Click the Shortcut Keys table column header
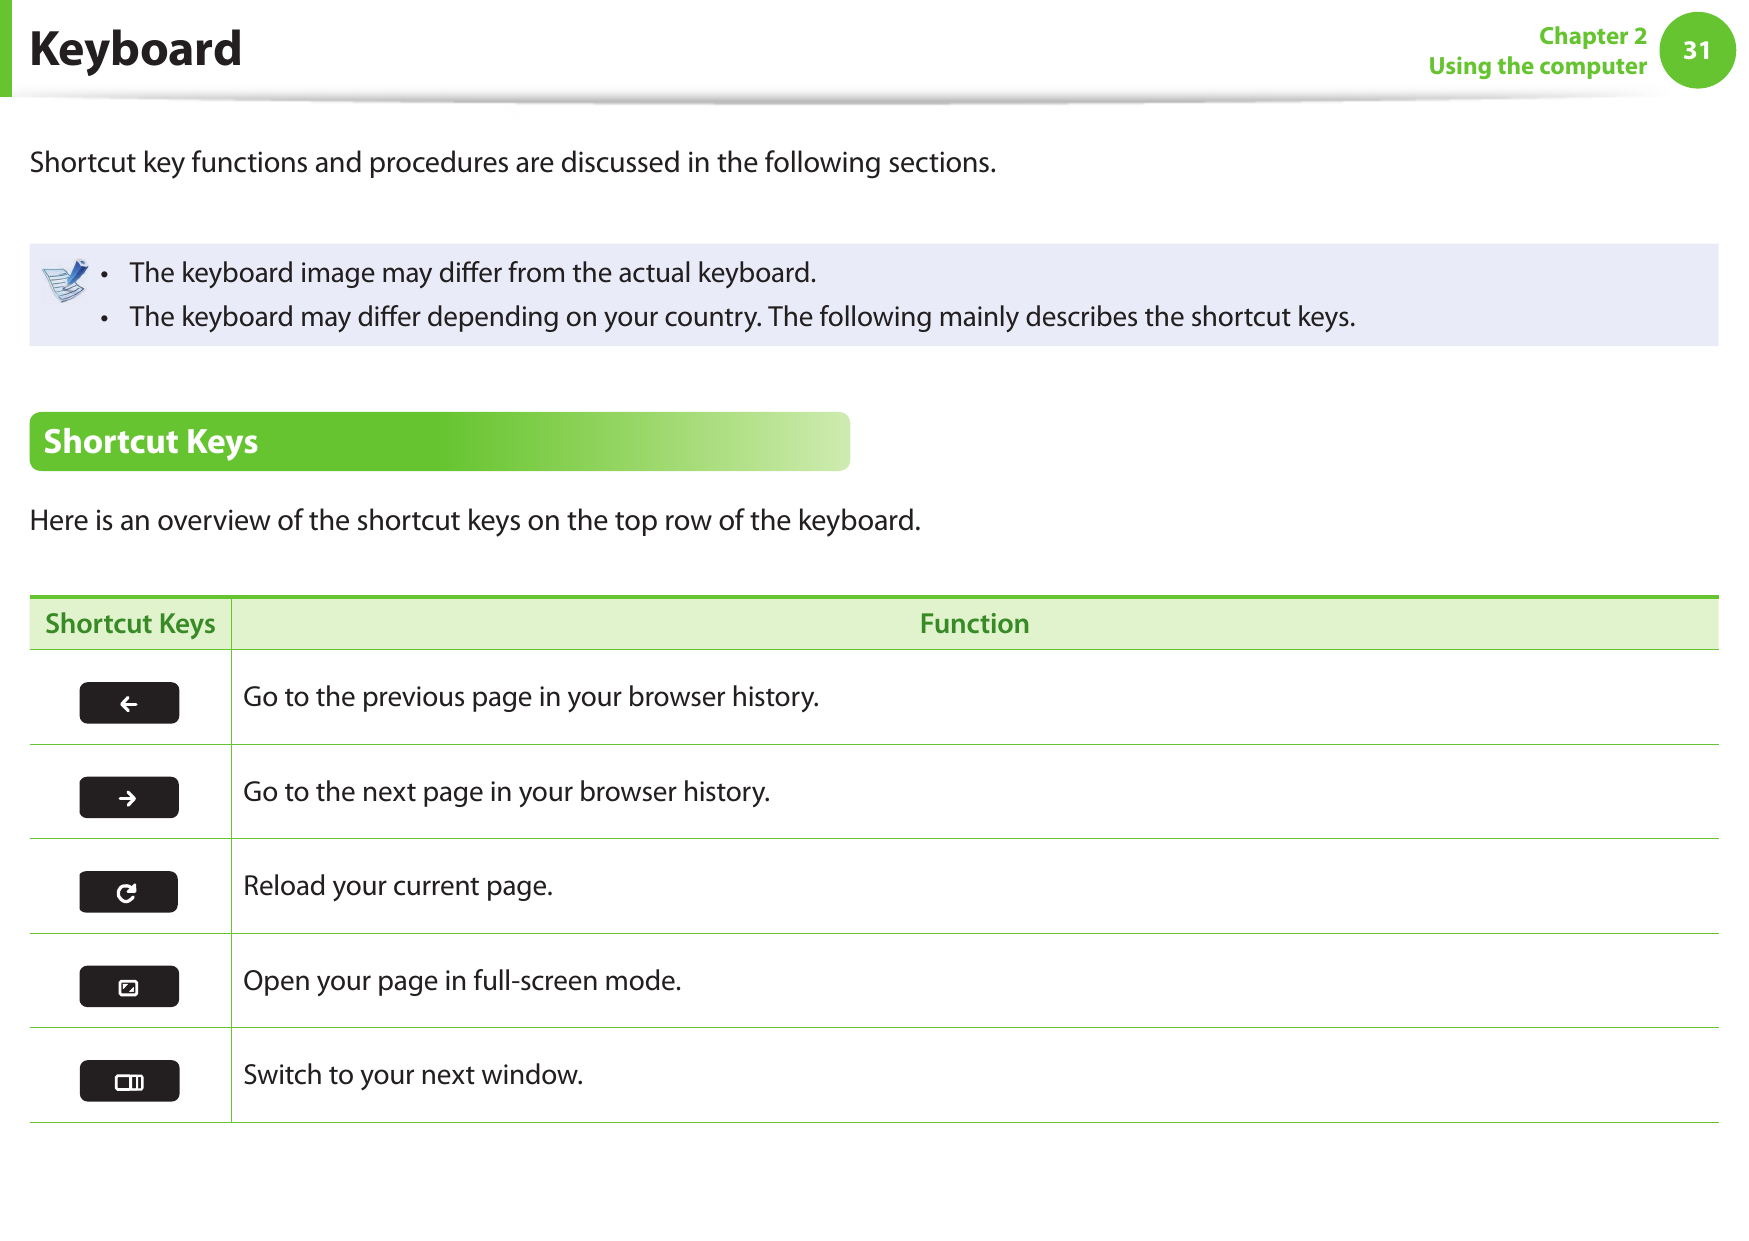Image resolution: width=1749 pixels, height=1241 pixels. [x=130, y=624]
